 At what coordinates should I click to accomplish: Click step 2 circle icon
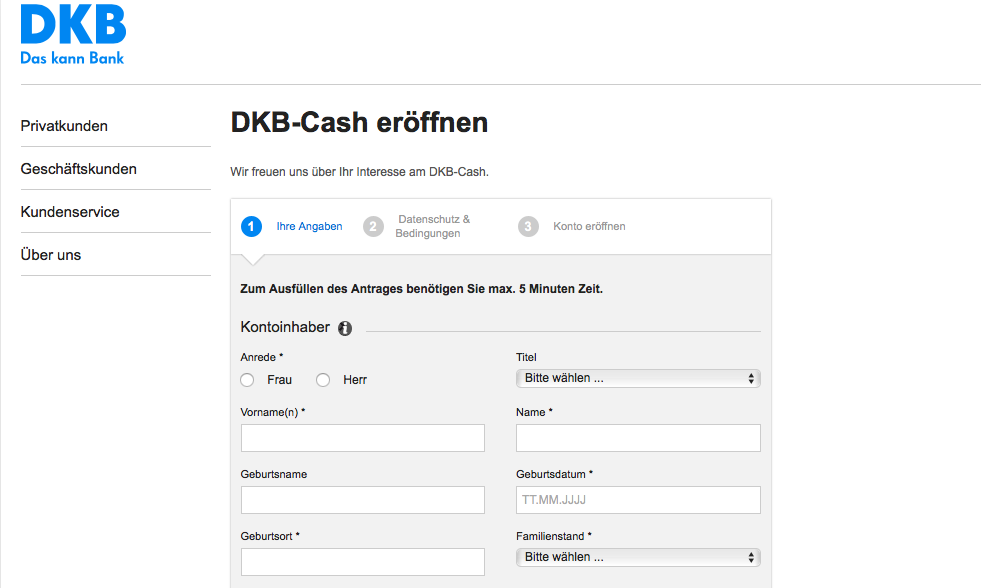373,226
